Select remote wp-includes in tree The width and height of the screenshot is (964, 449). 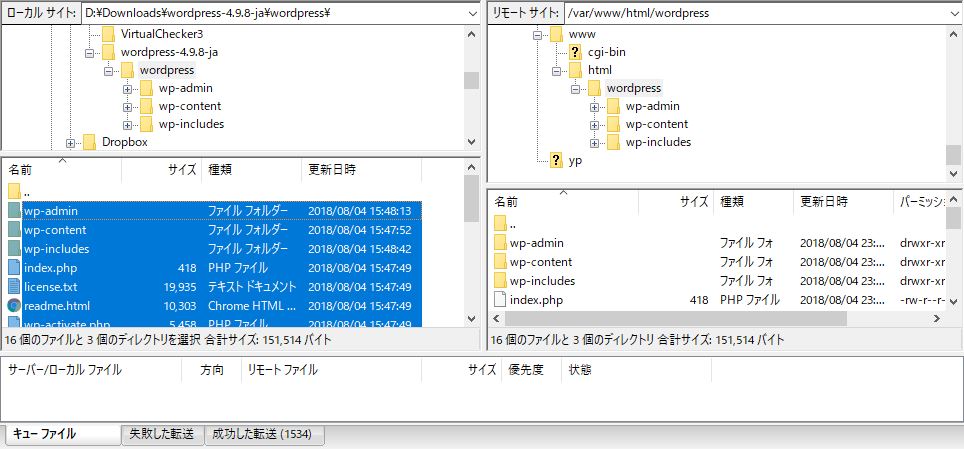[658, 142]
